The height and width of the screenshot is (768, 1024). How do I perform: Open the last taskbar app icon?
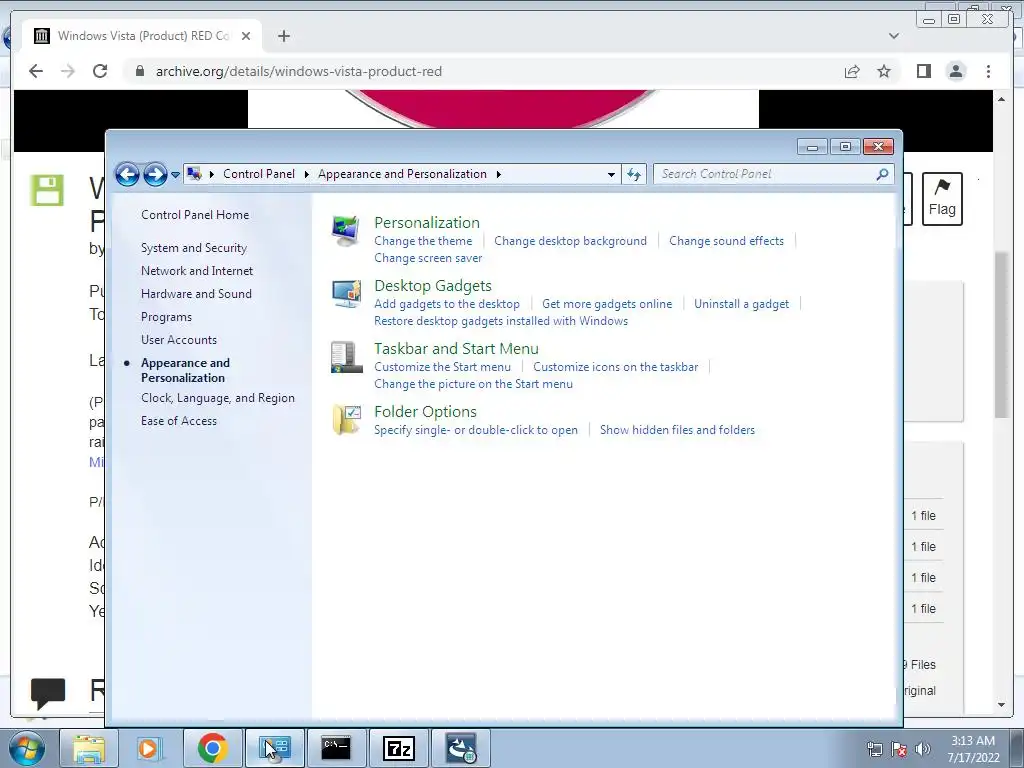(x=461, y=748)
